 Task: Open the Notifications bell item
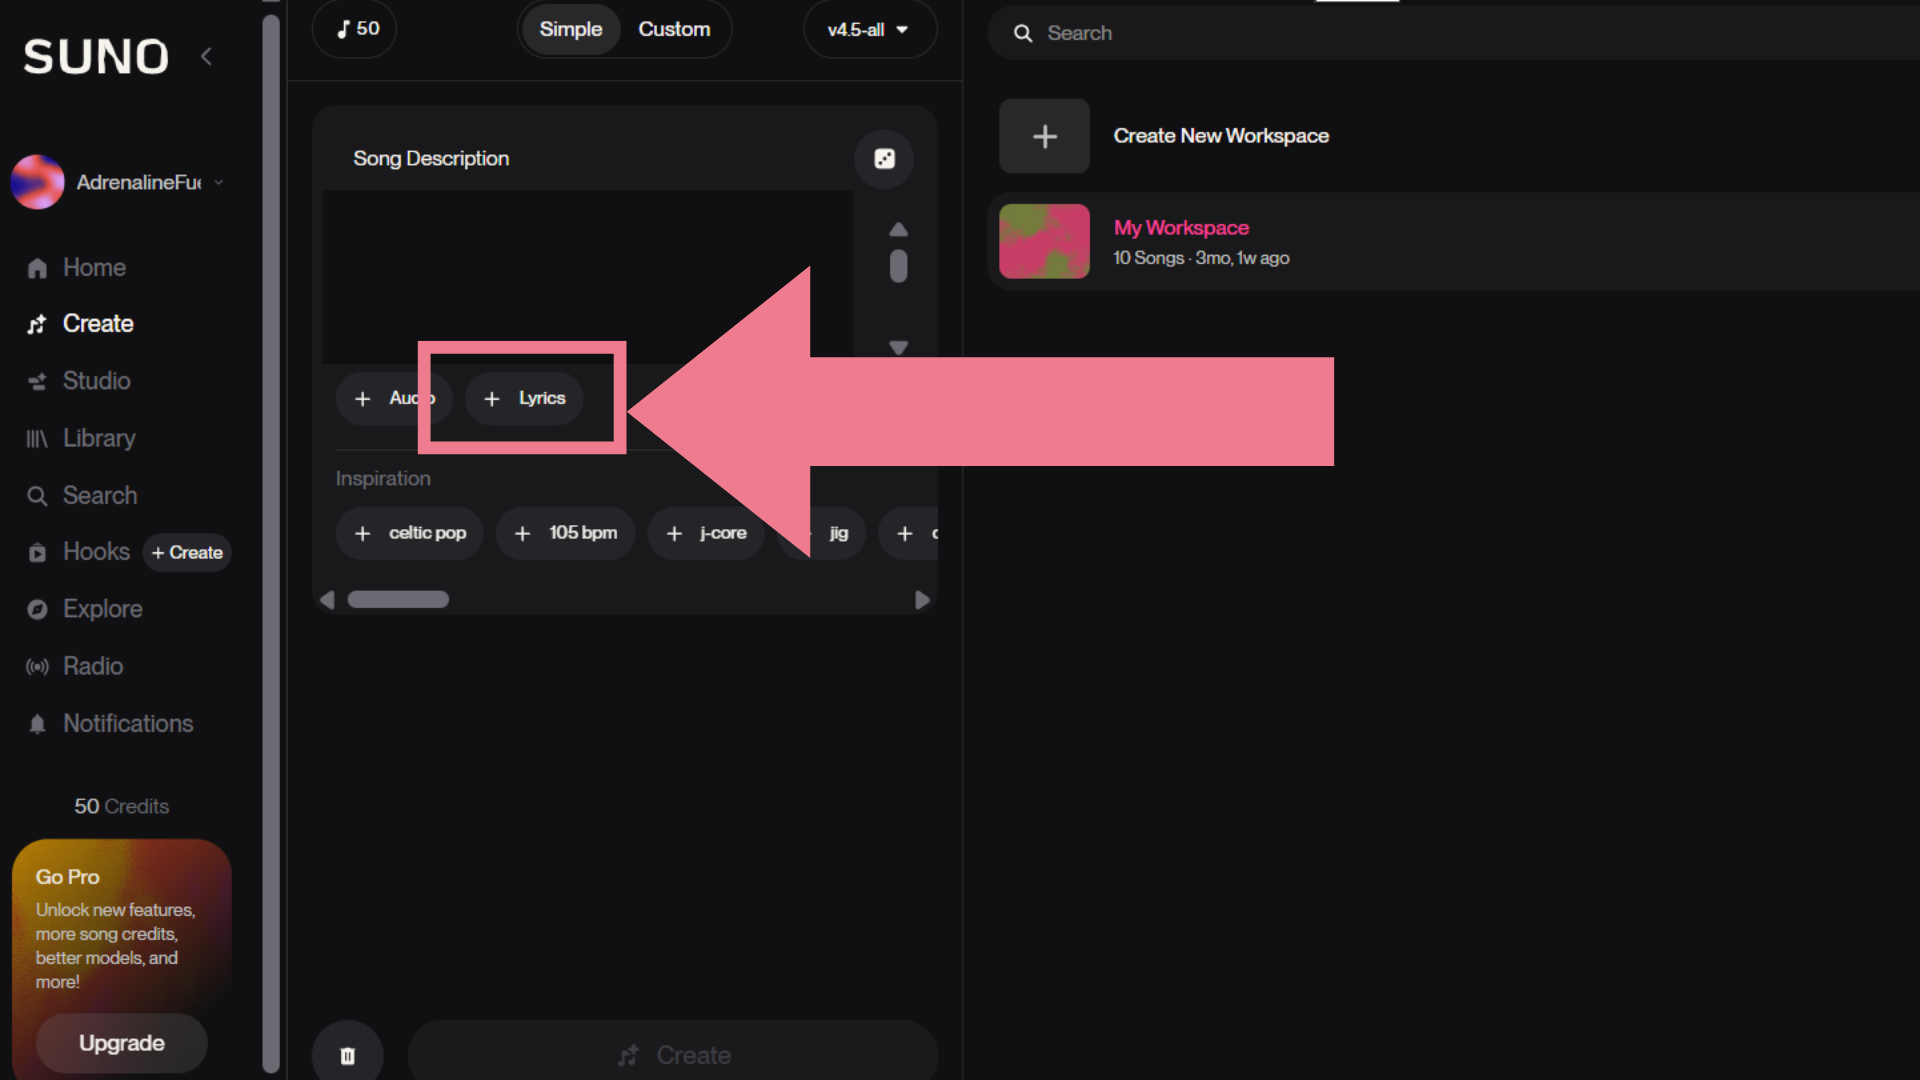coord(127,723)
